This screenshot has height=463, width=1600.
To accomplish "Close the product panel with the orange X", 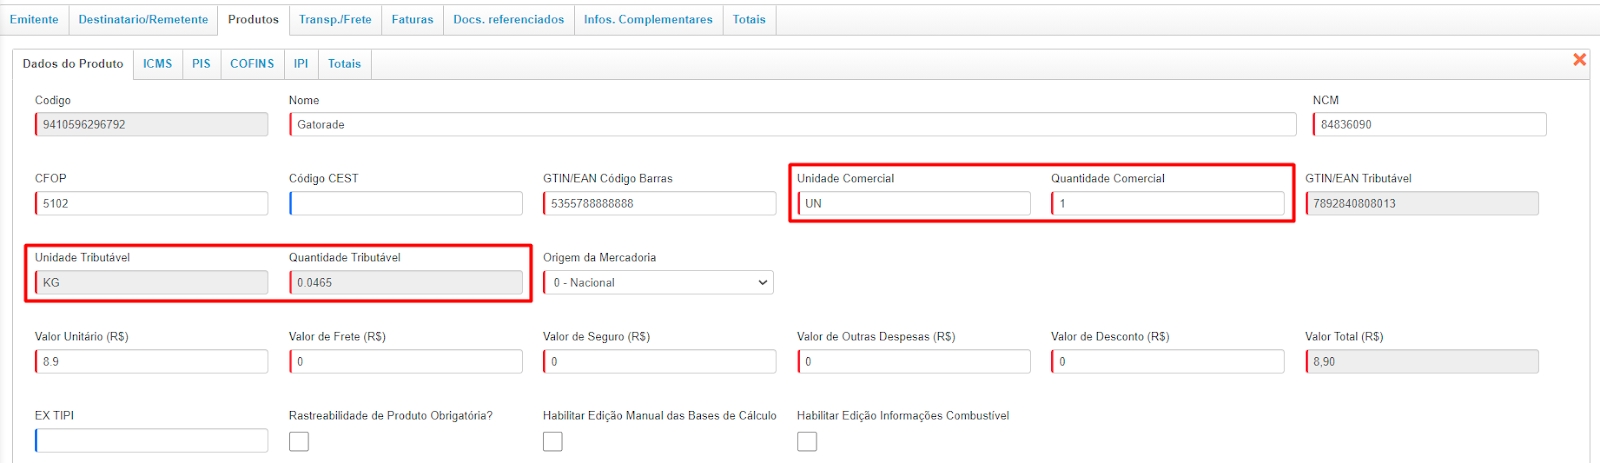I will click(1579, 60).
